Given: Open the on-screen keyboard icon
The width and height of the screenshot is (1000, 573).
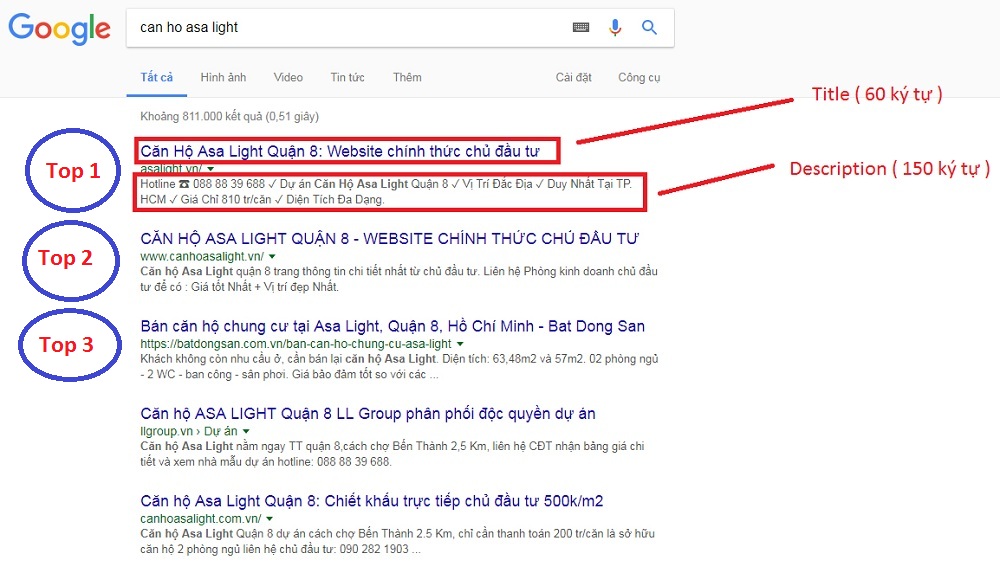Looking at the screenshot, I should pyautogui.click(x=581, y=28).
